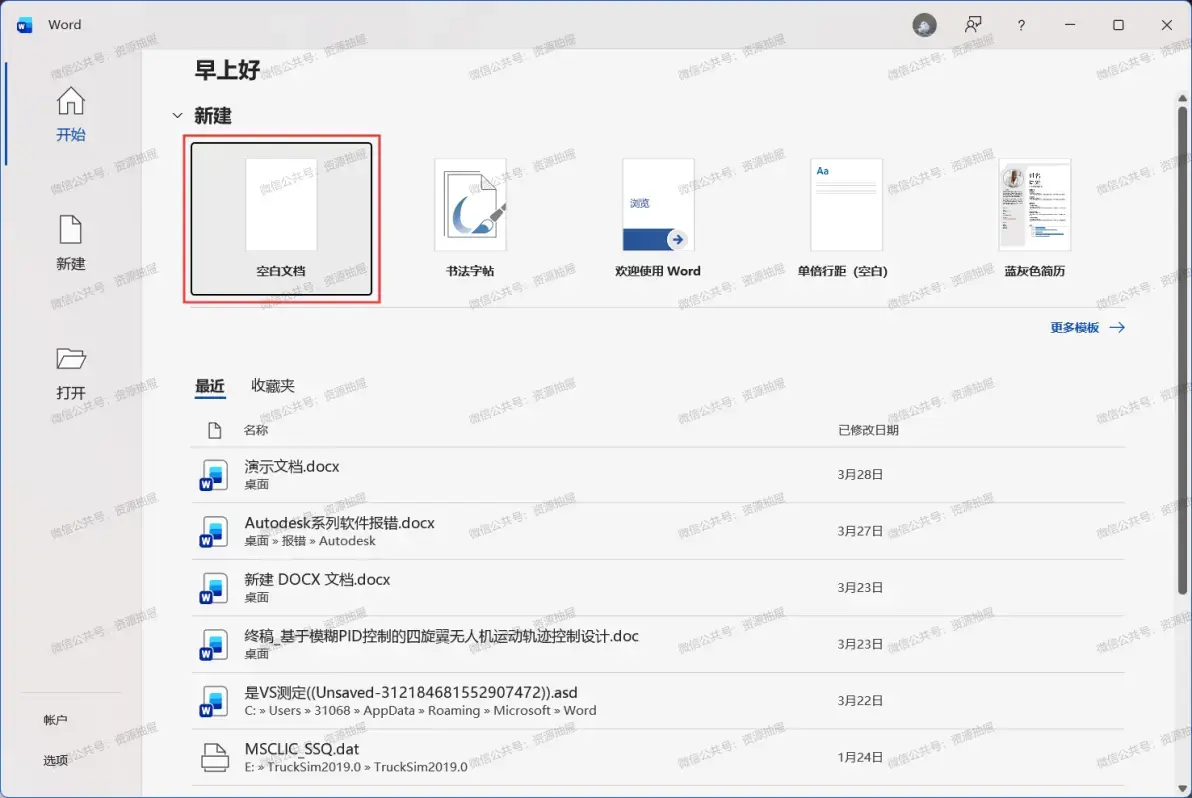This screenshot has width=1192, height=798.
Task: Open the 欢迎使用 Word template
Action: 658,219
